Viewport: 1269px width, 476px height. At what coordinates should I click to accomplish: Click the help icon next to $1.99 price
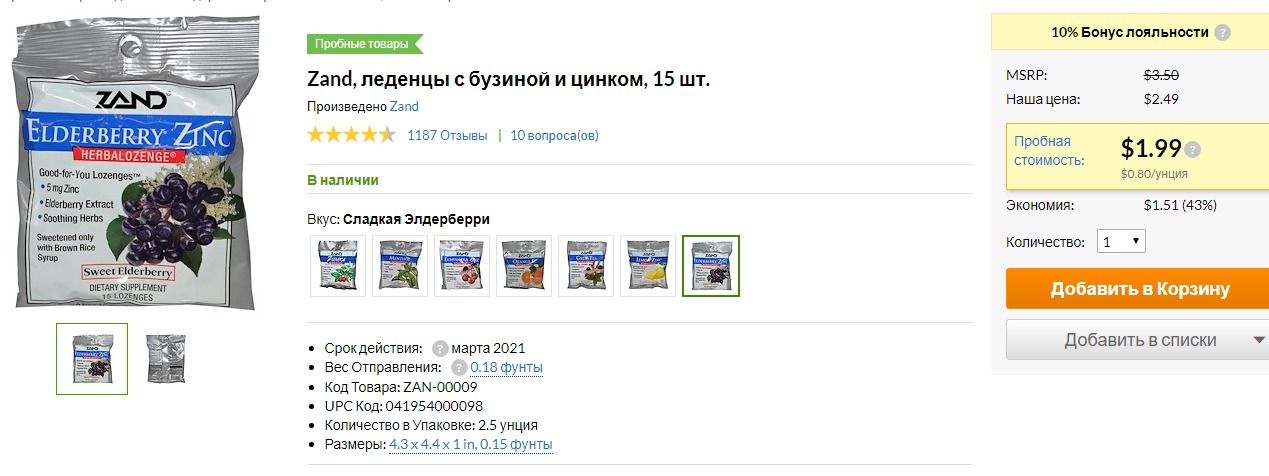point(1192,150)
